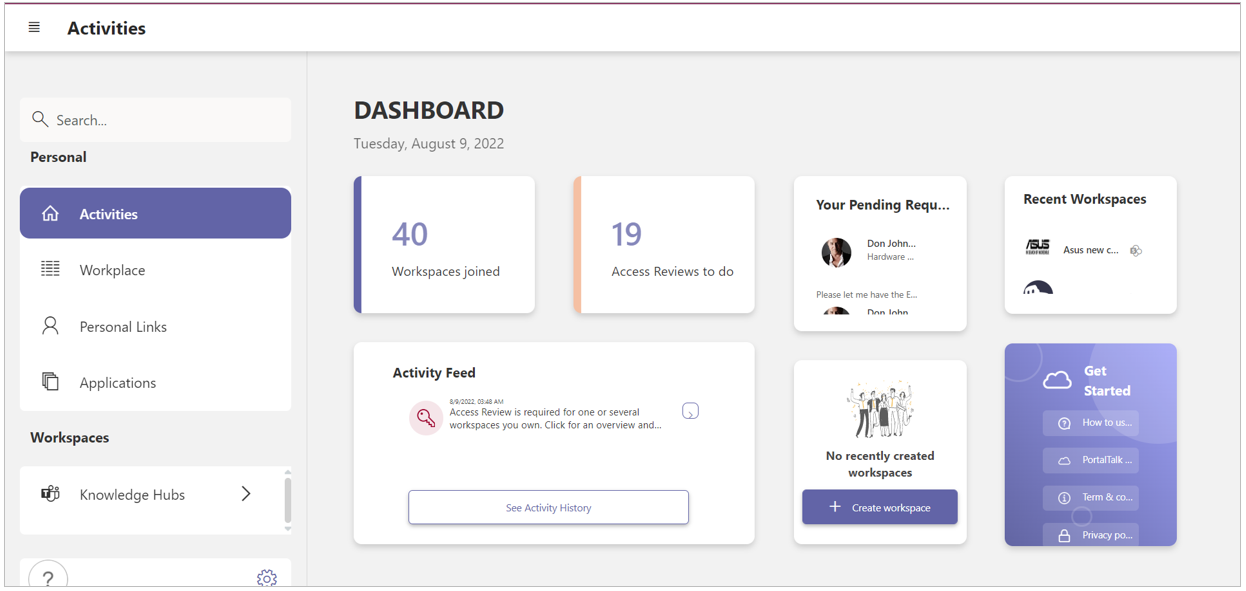
Task: Open settings via the gear icon
Action: tap(266, 578)
